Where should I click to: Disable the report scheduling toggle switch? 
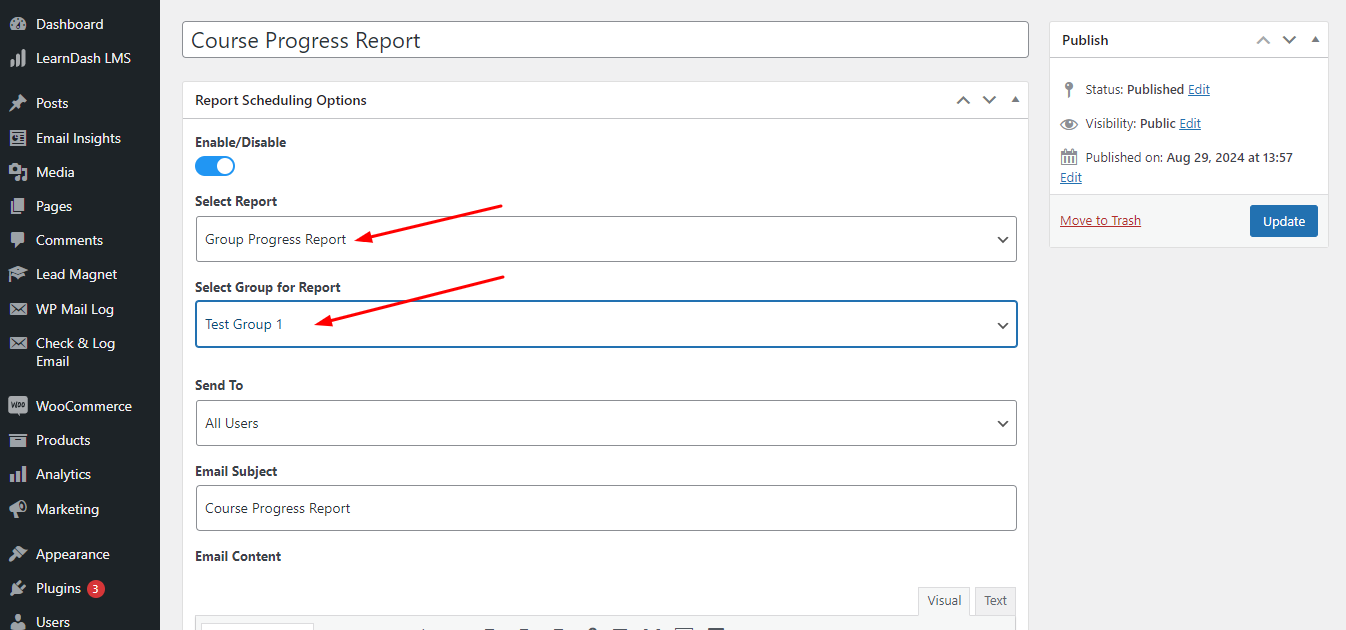(x=215, y=166)
